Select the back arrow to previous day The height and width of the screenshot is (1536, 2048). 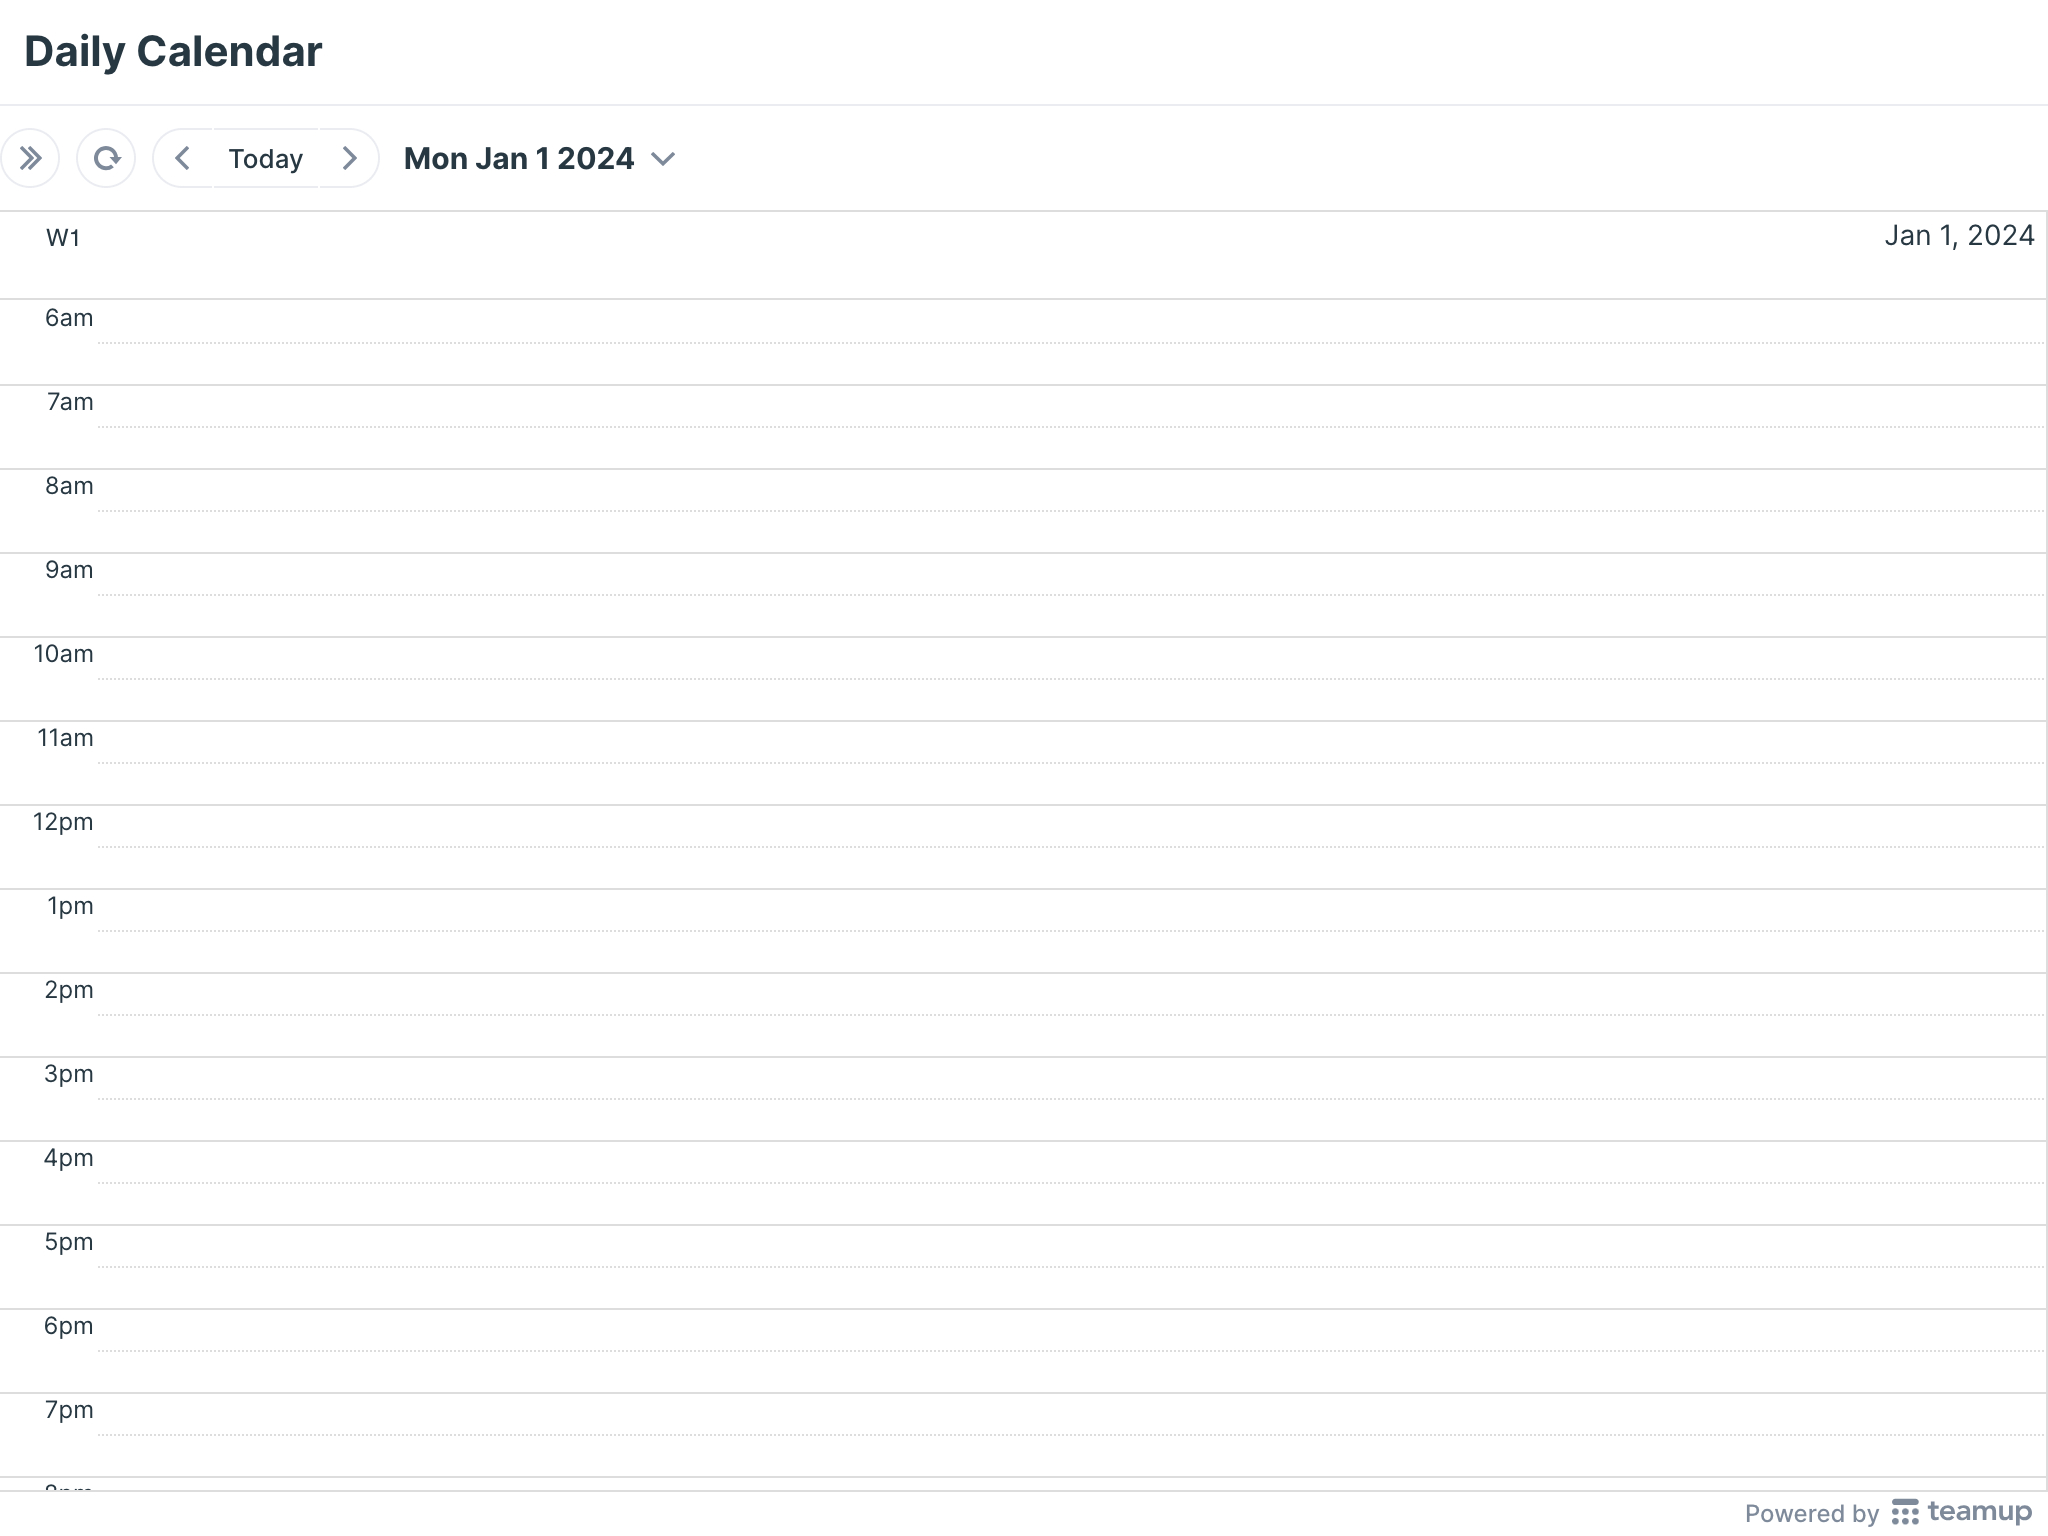pos(181,158)
